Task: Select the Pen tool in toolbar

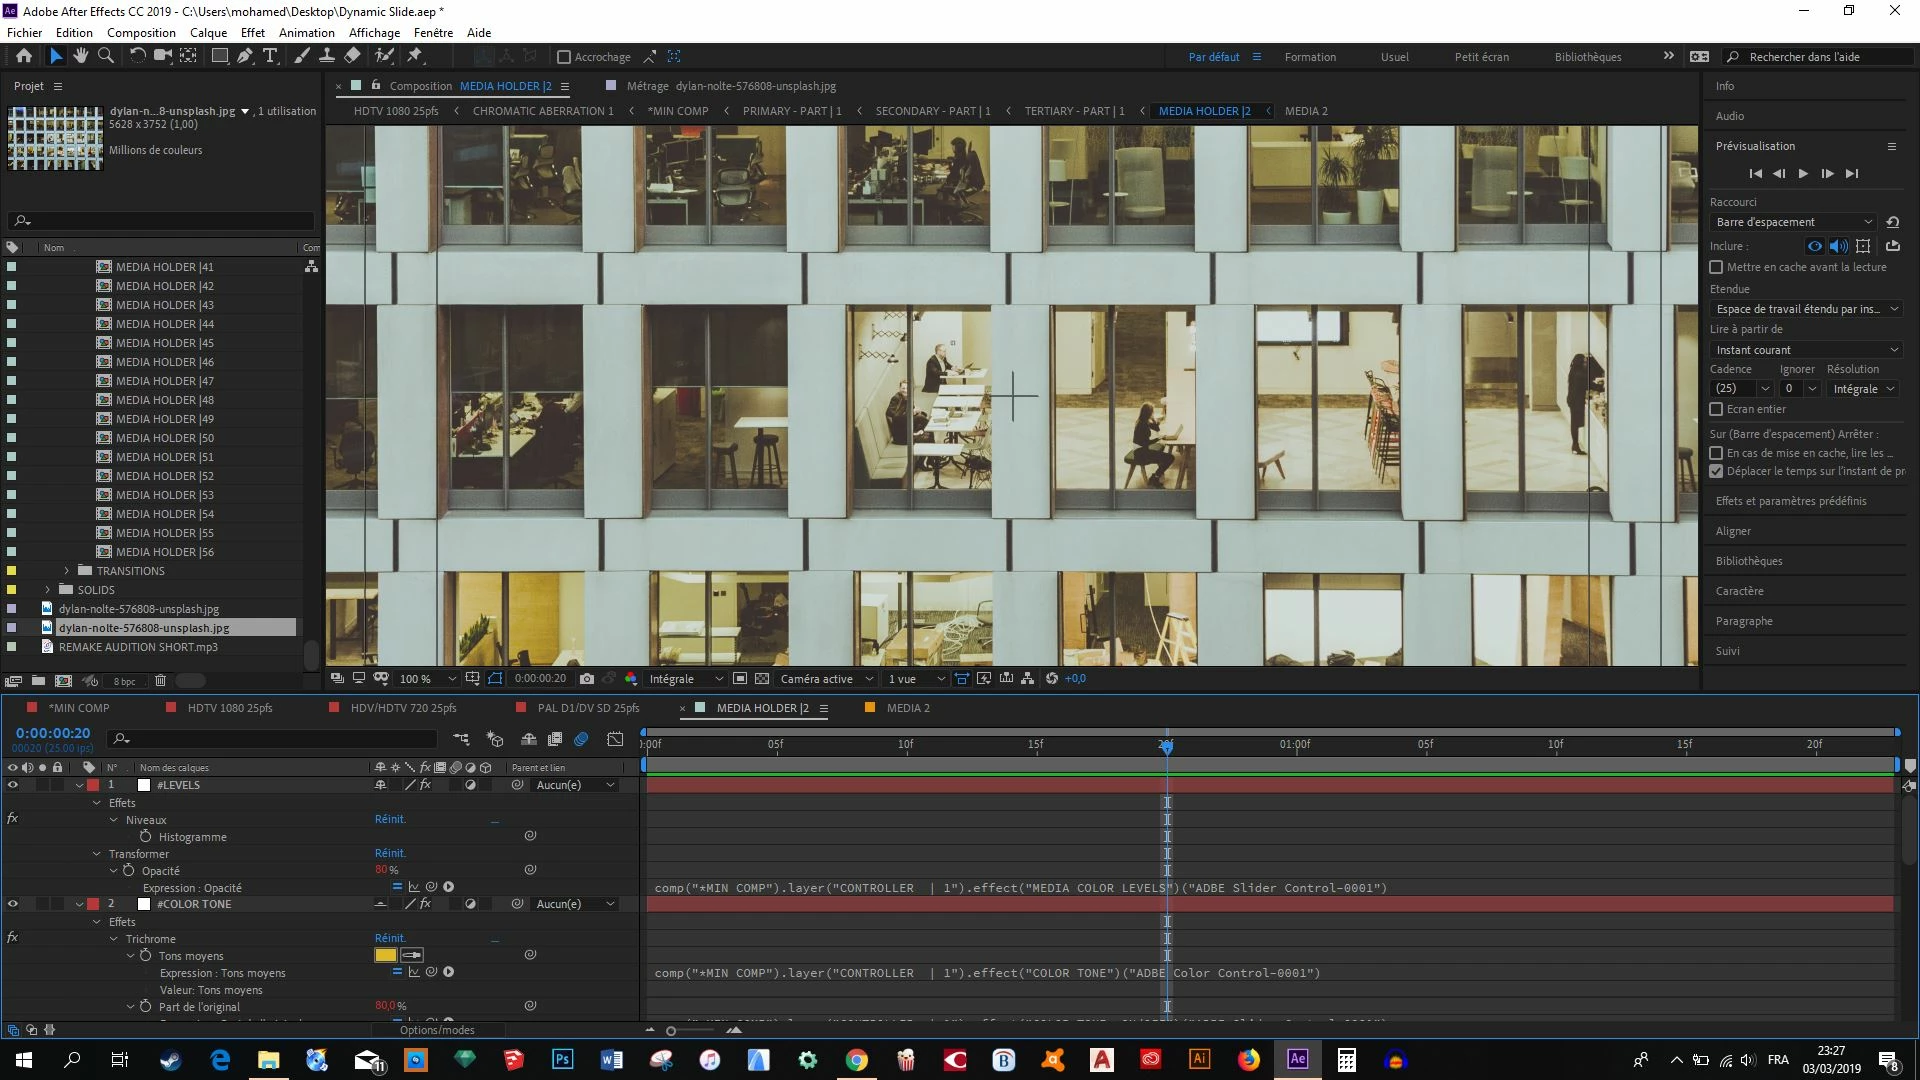Action: pyautogui.click(x=244, y=56)
